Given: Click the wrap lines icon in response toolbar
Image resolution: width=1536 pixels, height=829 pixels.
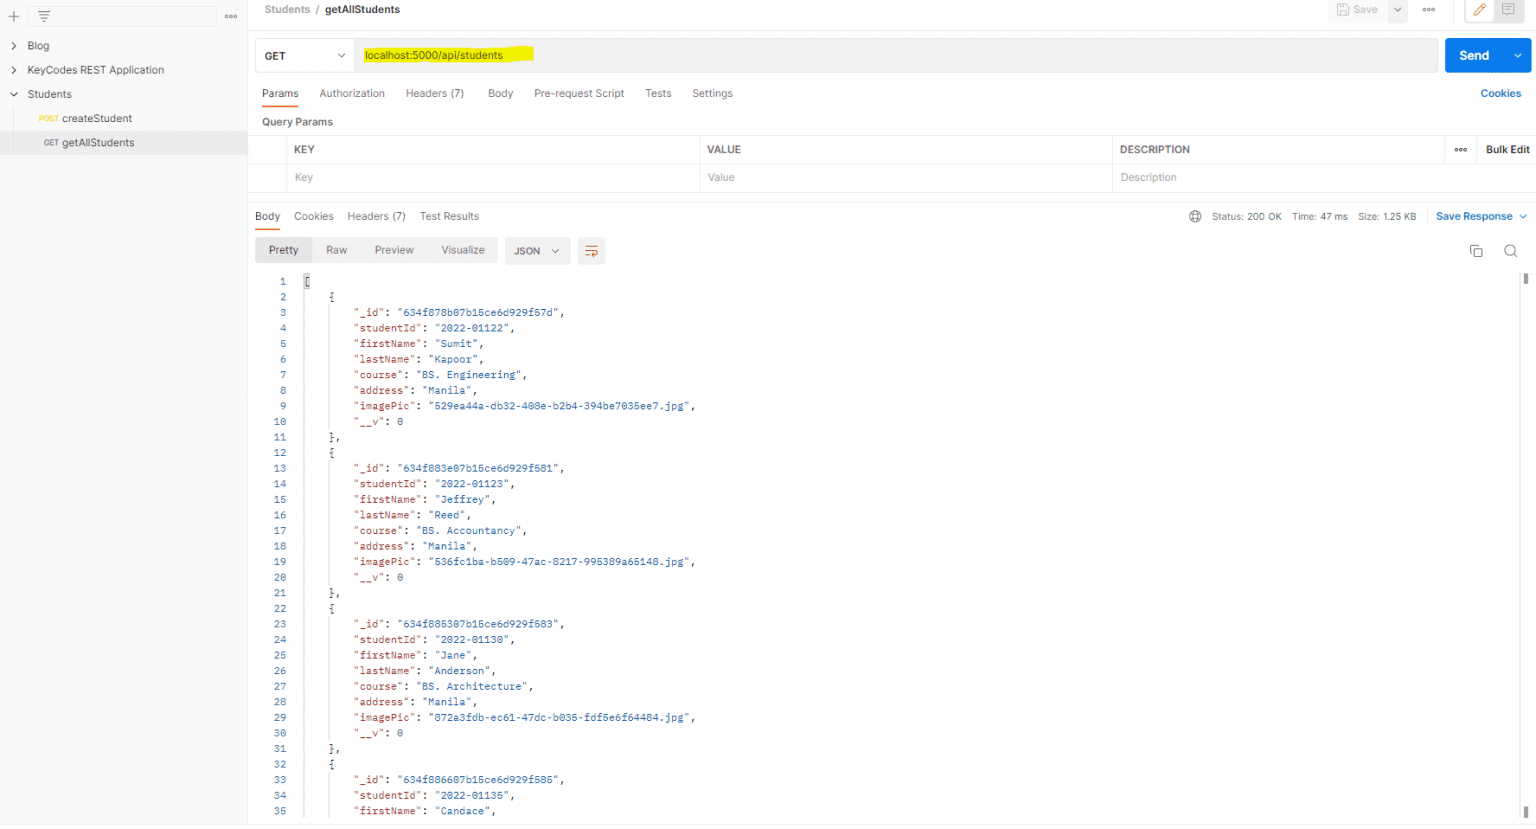Looking at the screenshot, I should (591, 251).
